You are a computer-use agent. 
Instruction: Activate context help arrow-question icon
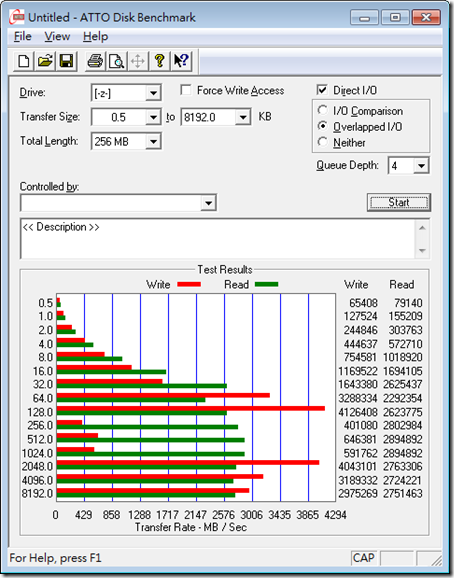tap(181, 61)
